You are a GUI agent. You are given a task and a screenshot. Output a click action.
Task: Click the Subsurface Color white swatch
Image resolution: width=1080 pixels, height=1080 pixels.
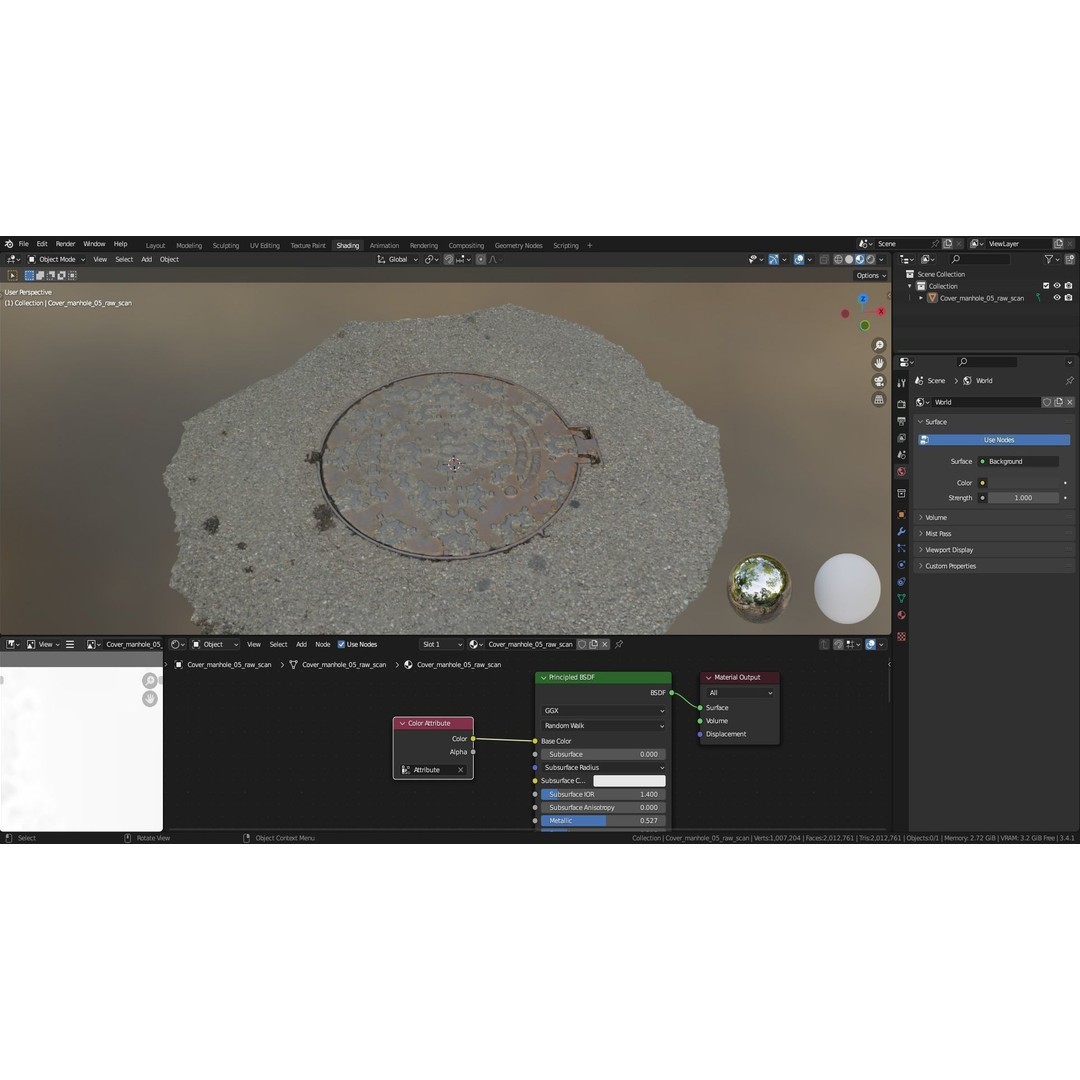pos(630,781)
